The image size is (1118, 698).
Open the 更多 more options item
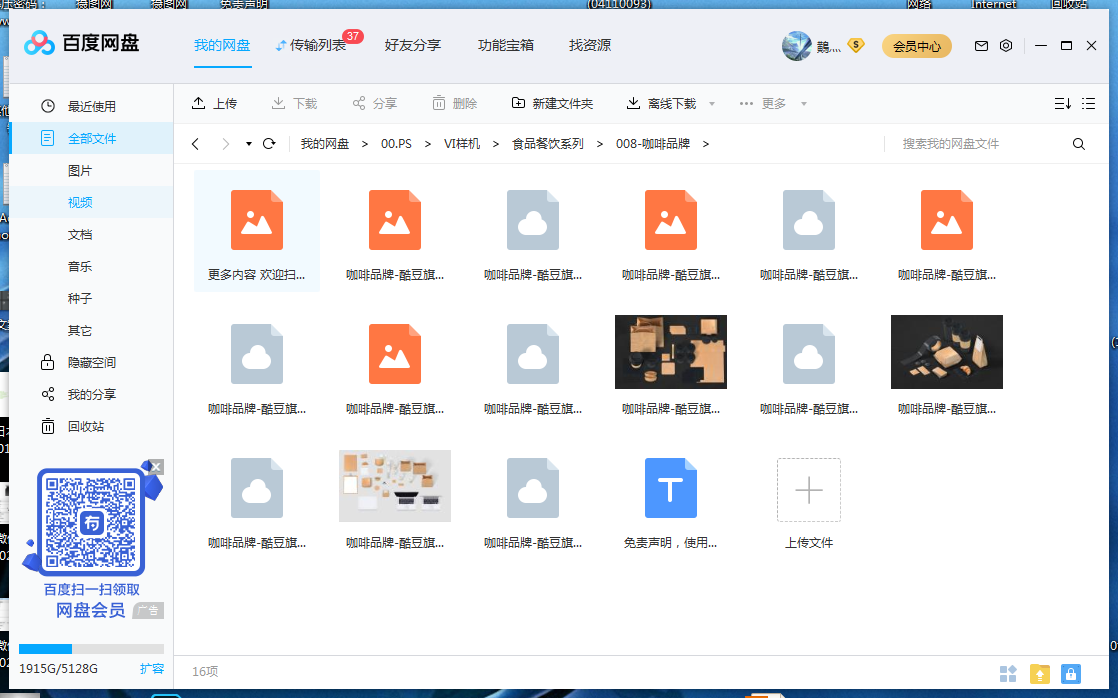763,103
